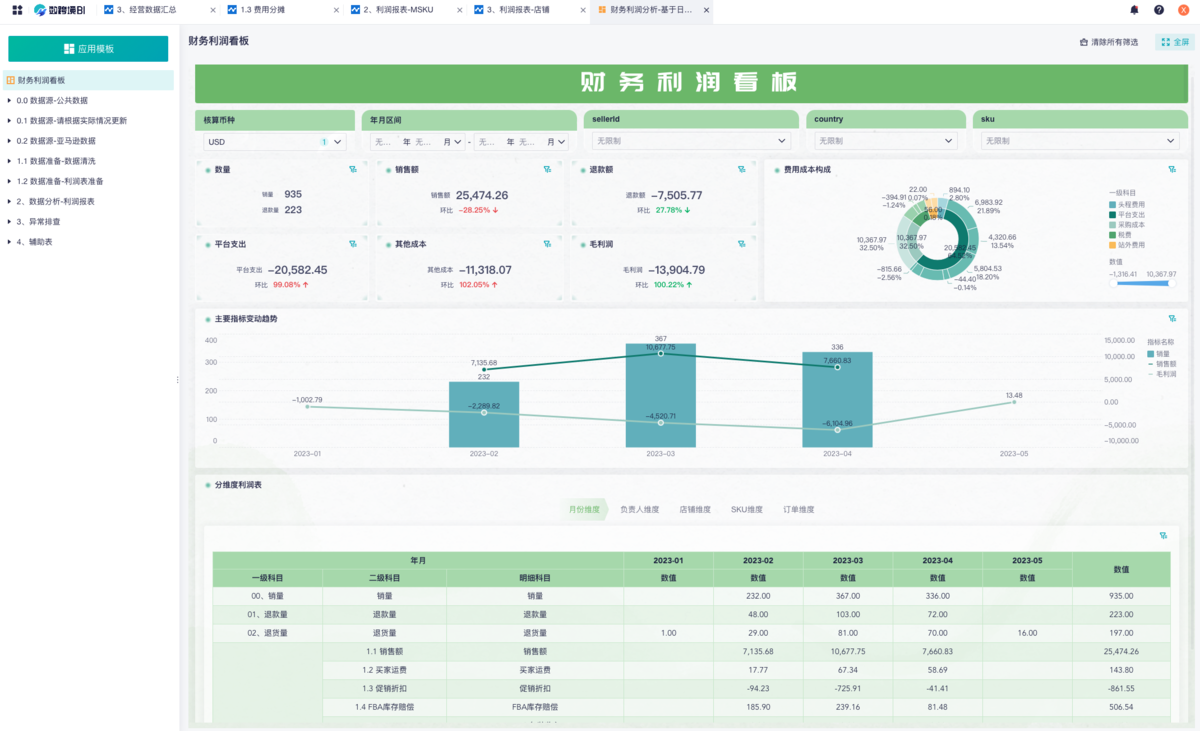This screenshot has width=1200, height=731.
Task: Switch to the 店铺维度 tab
Action: pyautogui.click(x=695, y=510)
